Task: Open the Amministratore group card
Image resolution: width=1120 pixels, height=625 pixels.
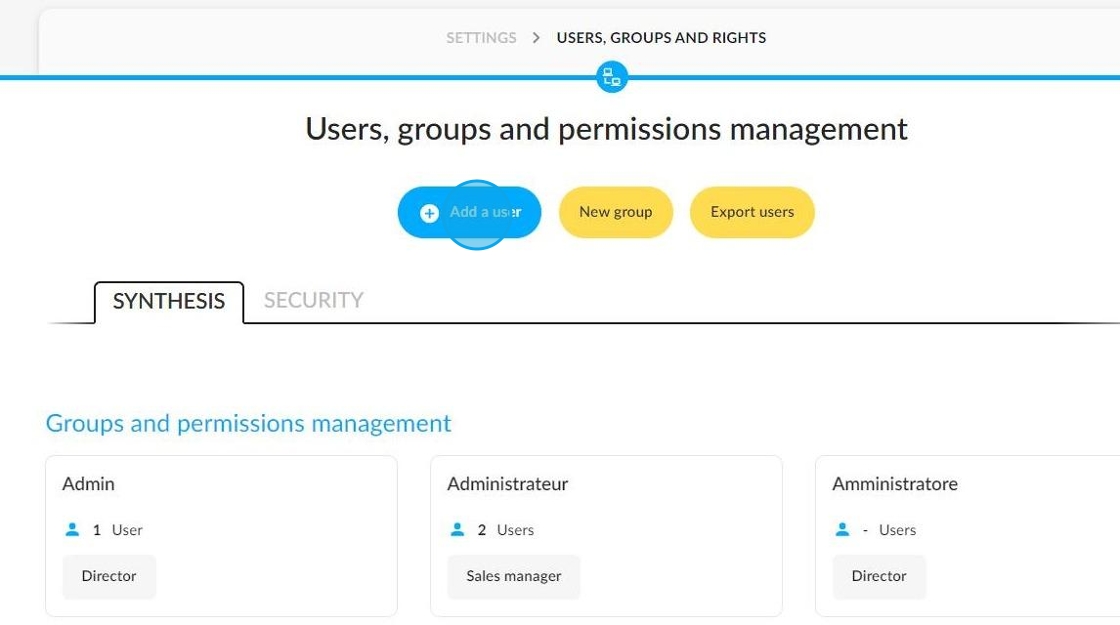Action: pos(968,536)
